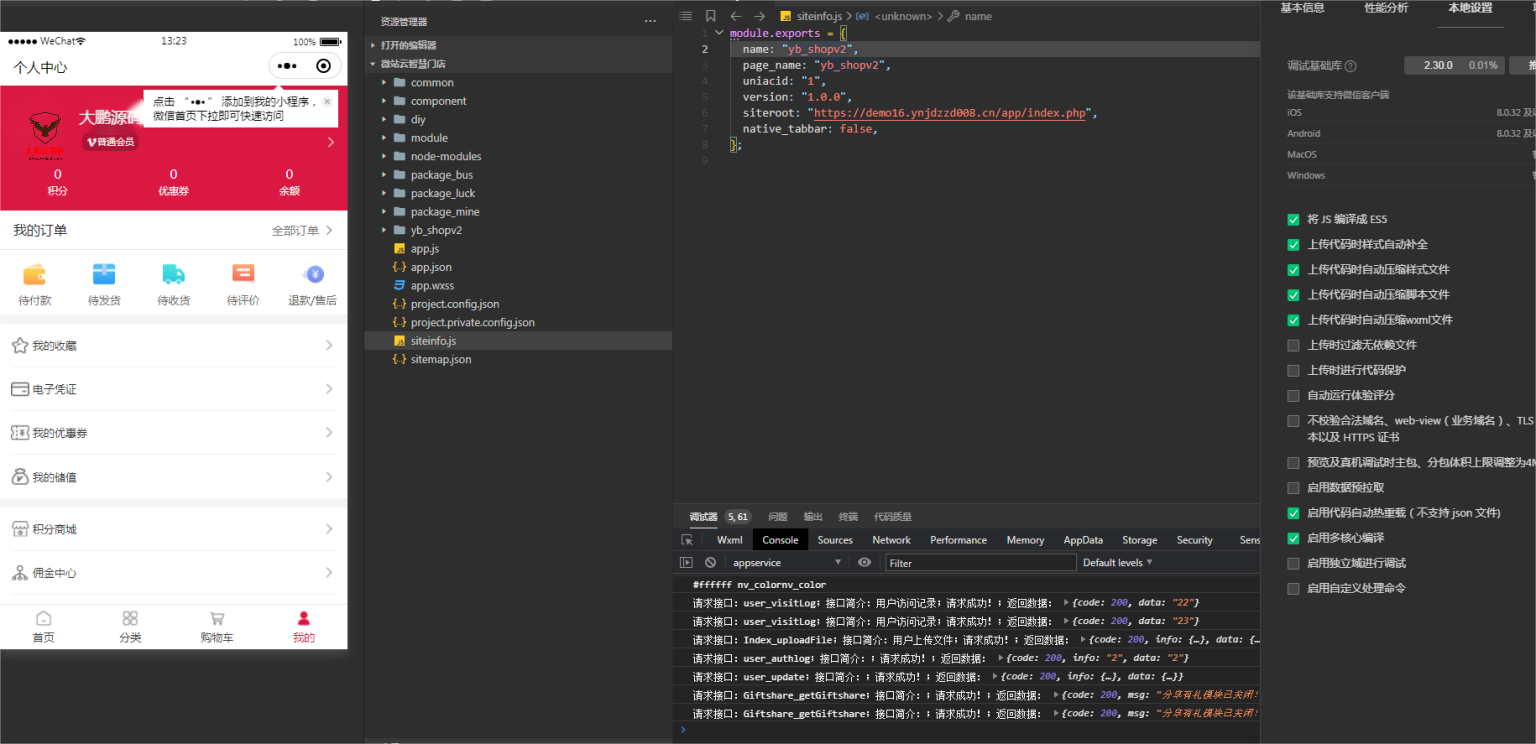The image size is (1536, 744).
Task: Open the 待付款 wallet icon
Action: coord(35,275)
